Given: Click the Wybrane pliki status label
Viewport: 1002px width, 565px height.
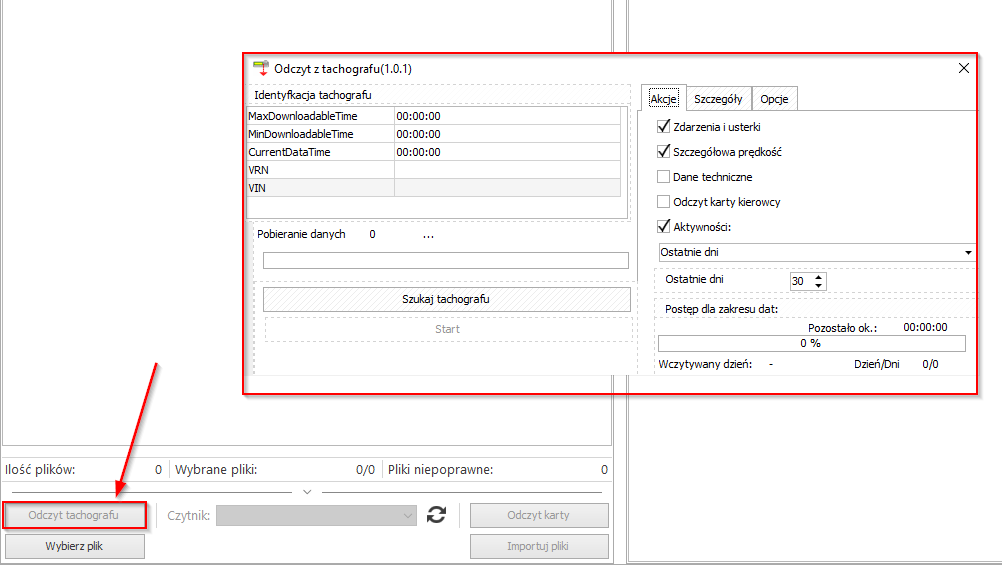Looking at the screenshot, I should pyautogui.click(x=216, y=470).
